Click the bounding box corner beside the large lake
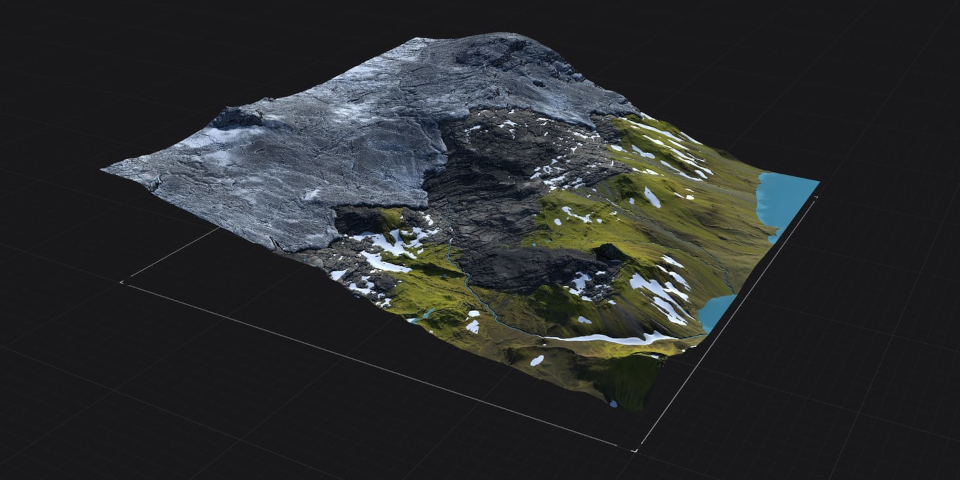 (816, 197)
